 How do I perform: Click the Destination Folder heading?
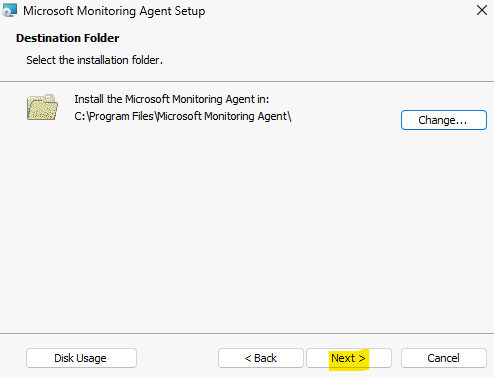point(67,38)
